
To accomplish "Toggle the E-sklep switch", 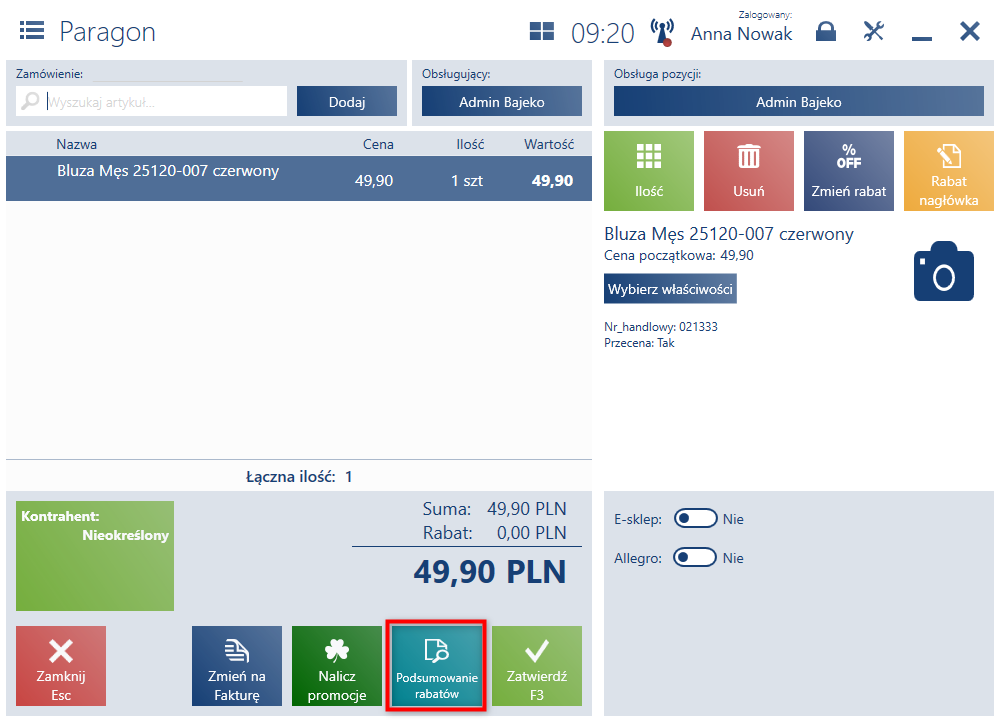I will [695, 519].
